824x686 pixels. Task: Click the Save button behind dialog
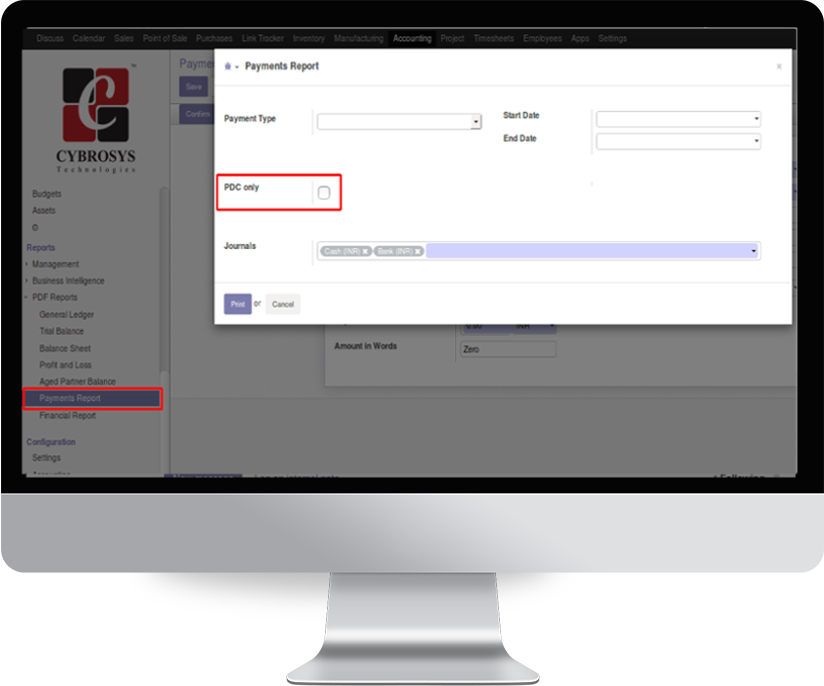pos(194,87)
